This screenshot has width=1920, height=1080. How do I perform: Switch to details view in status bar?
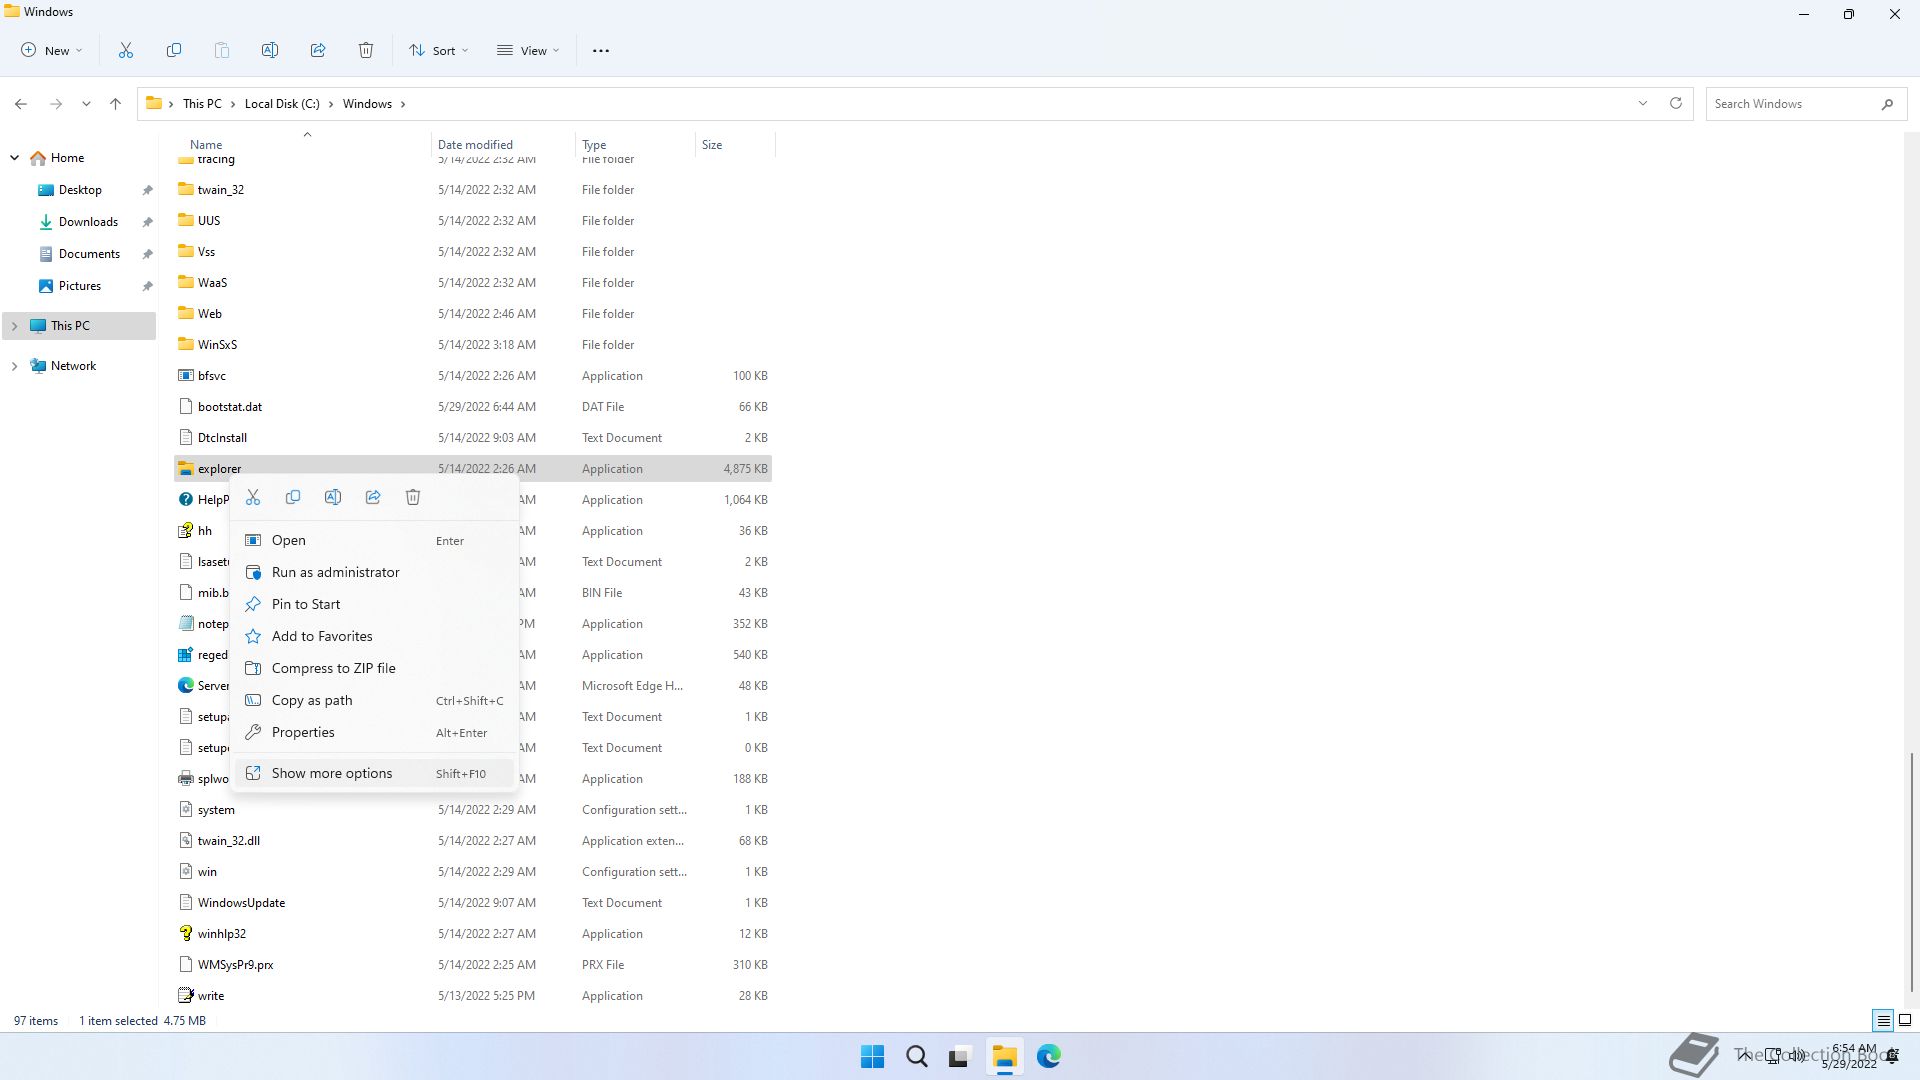coord(1883,1020)
